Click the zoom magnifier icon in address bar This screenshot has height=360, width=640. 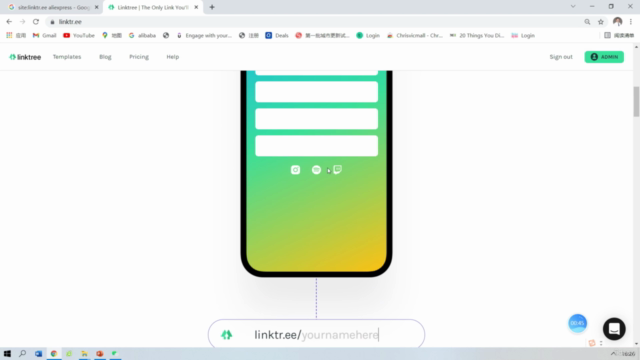[587, 22]
